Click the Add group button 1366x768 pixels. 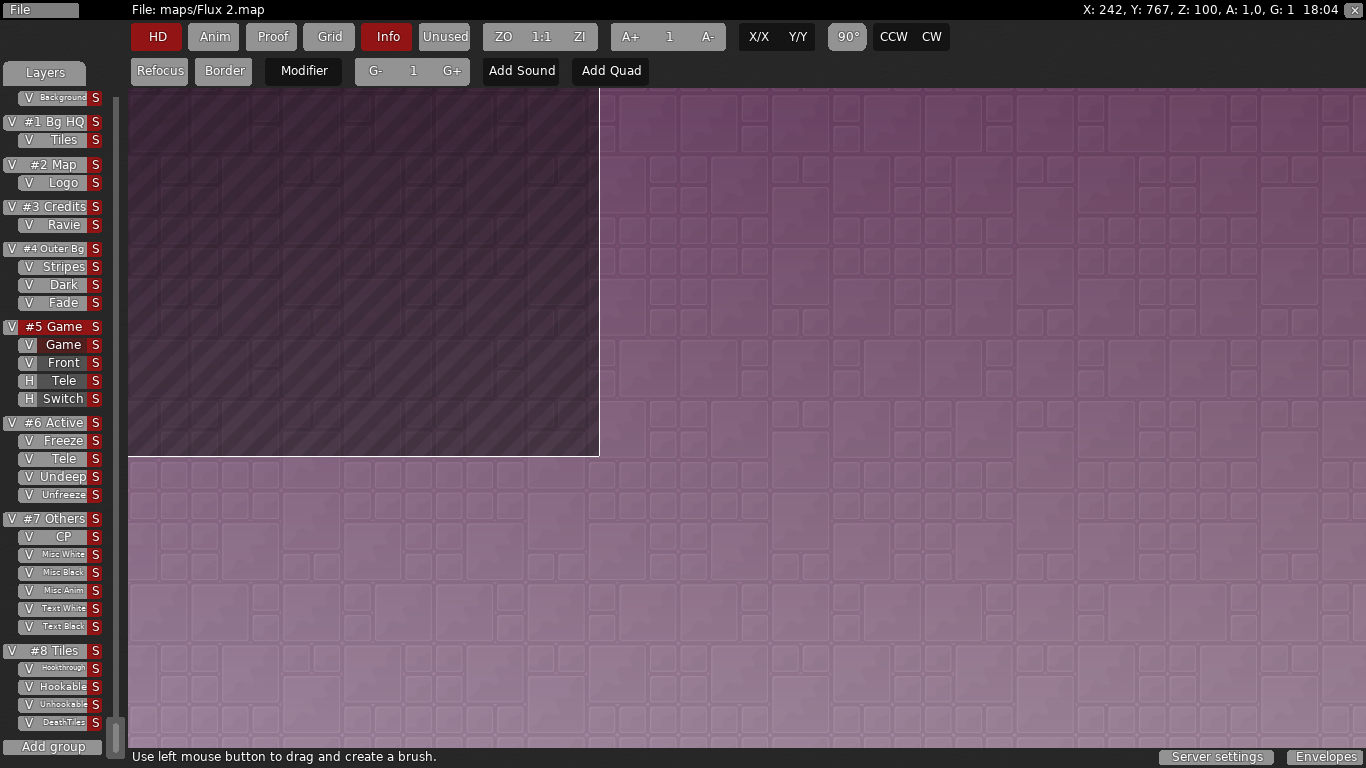(54, 747)
